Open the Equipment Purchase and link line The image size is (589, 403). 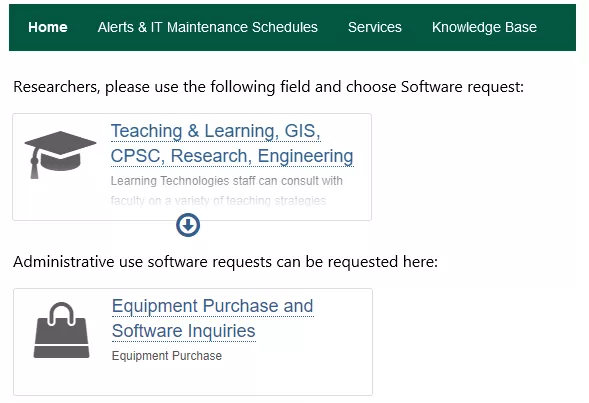coord(213,306)
